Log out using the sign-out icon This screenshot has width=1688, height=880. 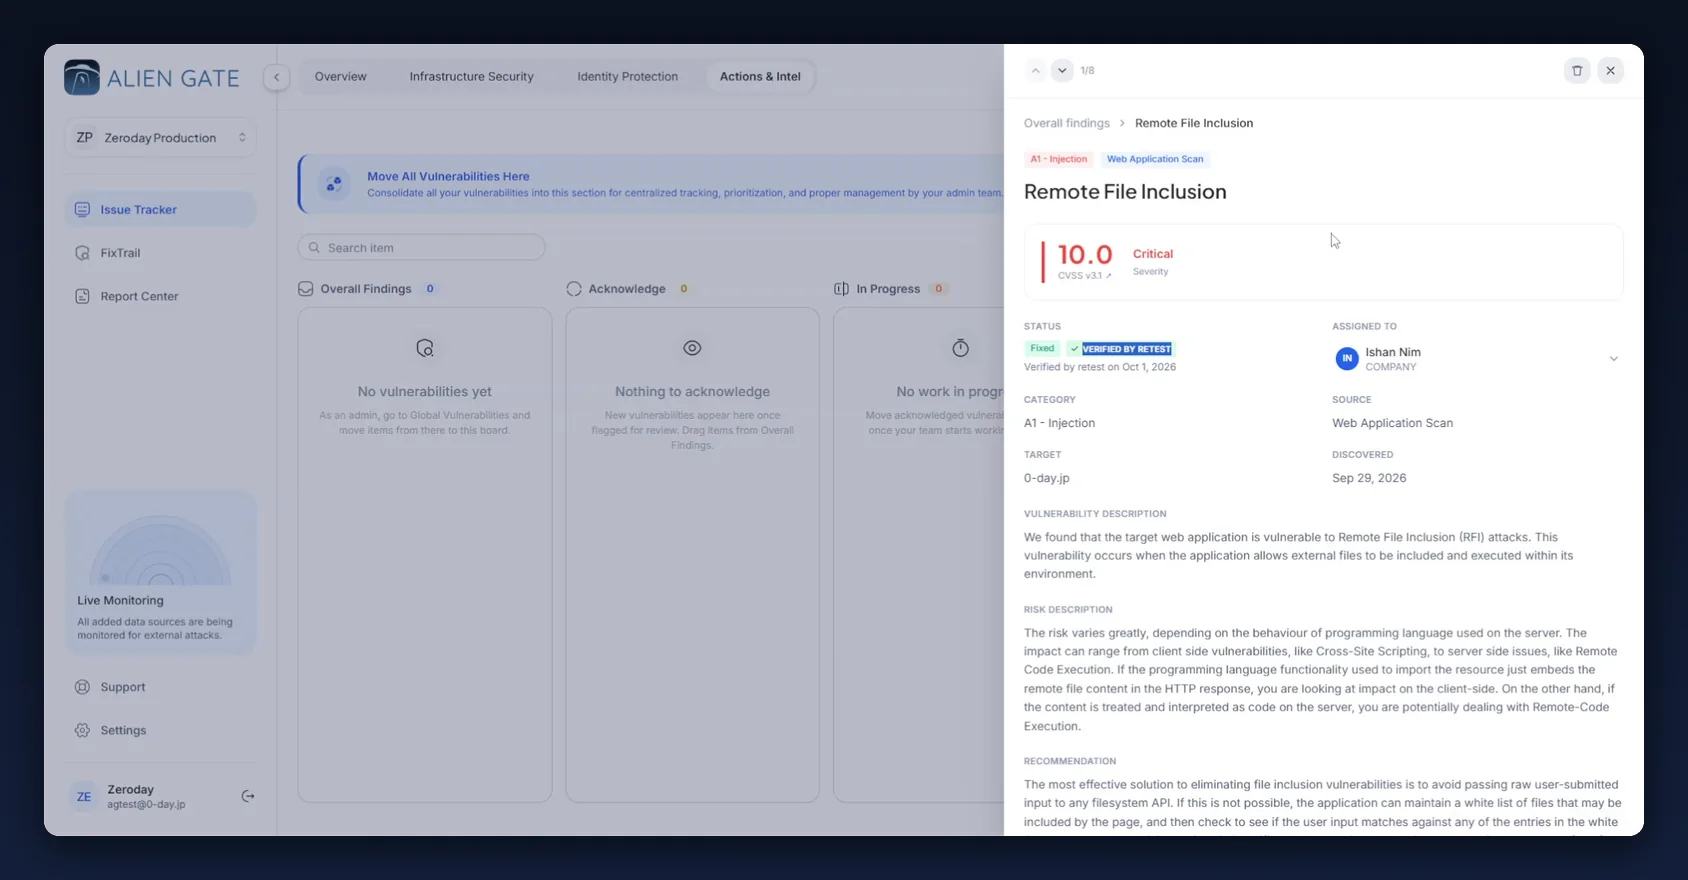248,796
